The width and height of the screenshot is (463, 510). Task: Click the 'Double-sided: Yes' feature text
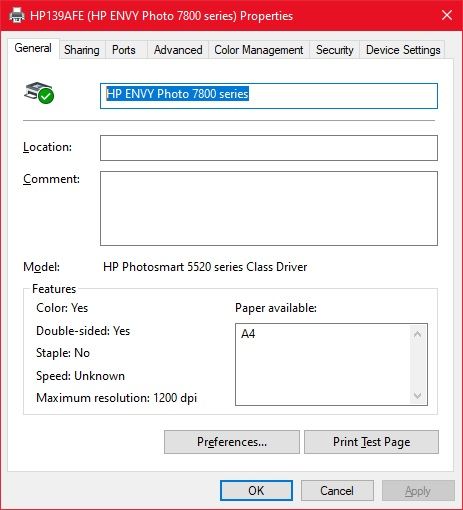[83, 331]
